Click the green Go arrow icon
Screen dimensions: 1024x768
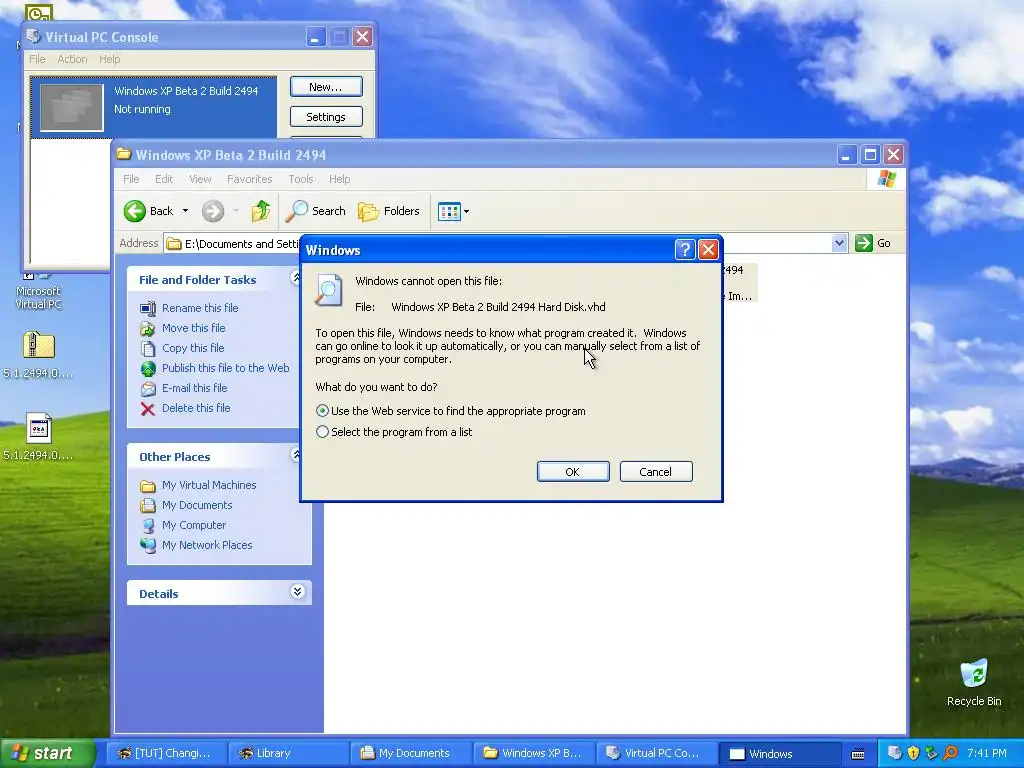[x=864, y=243]
